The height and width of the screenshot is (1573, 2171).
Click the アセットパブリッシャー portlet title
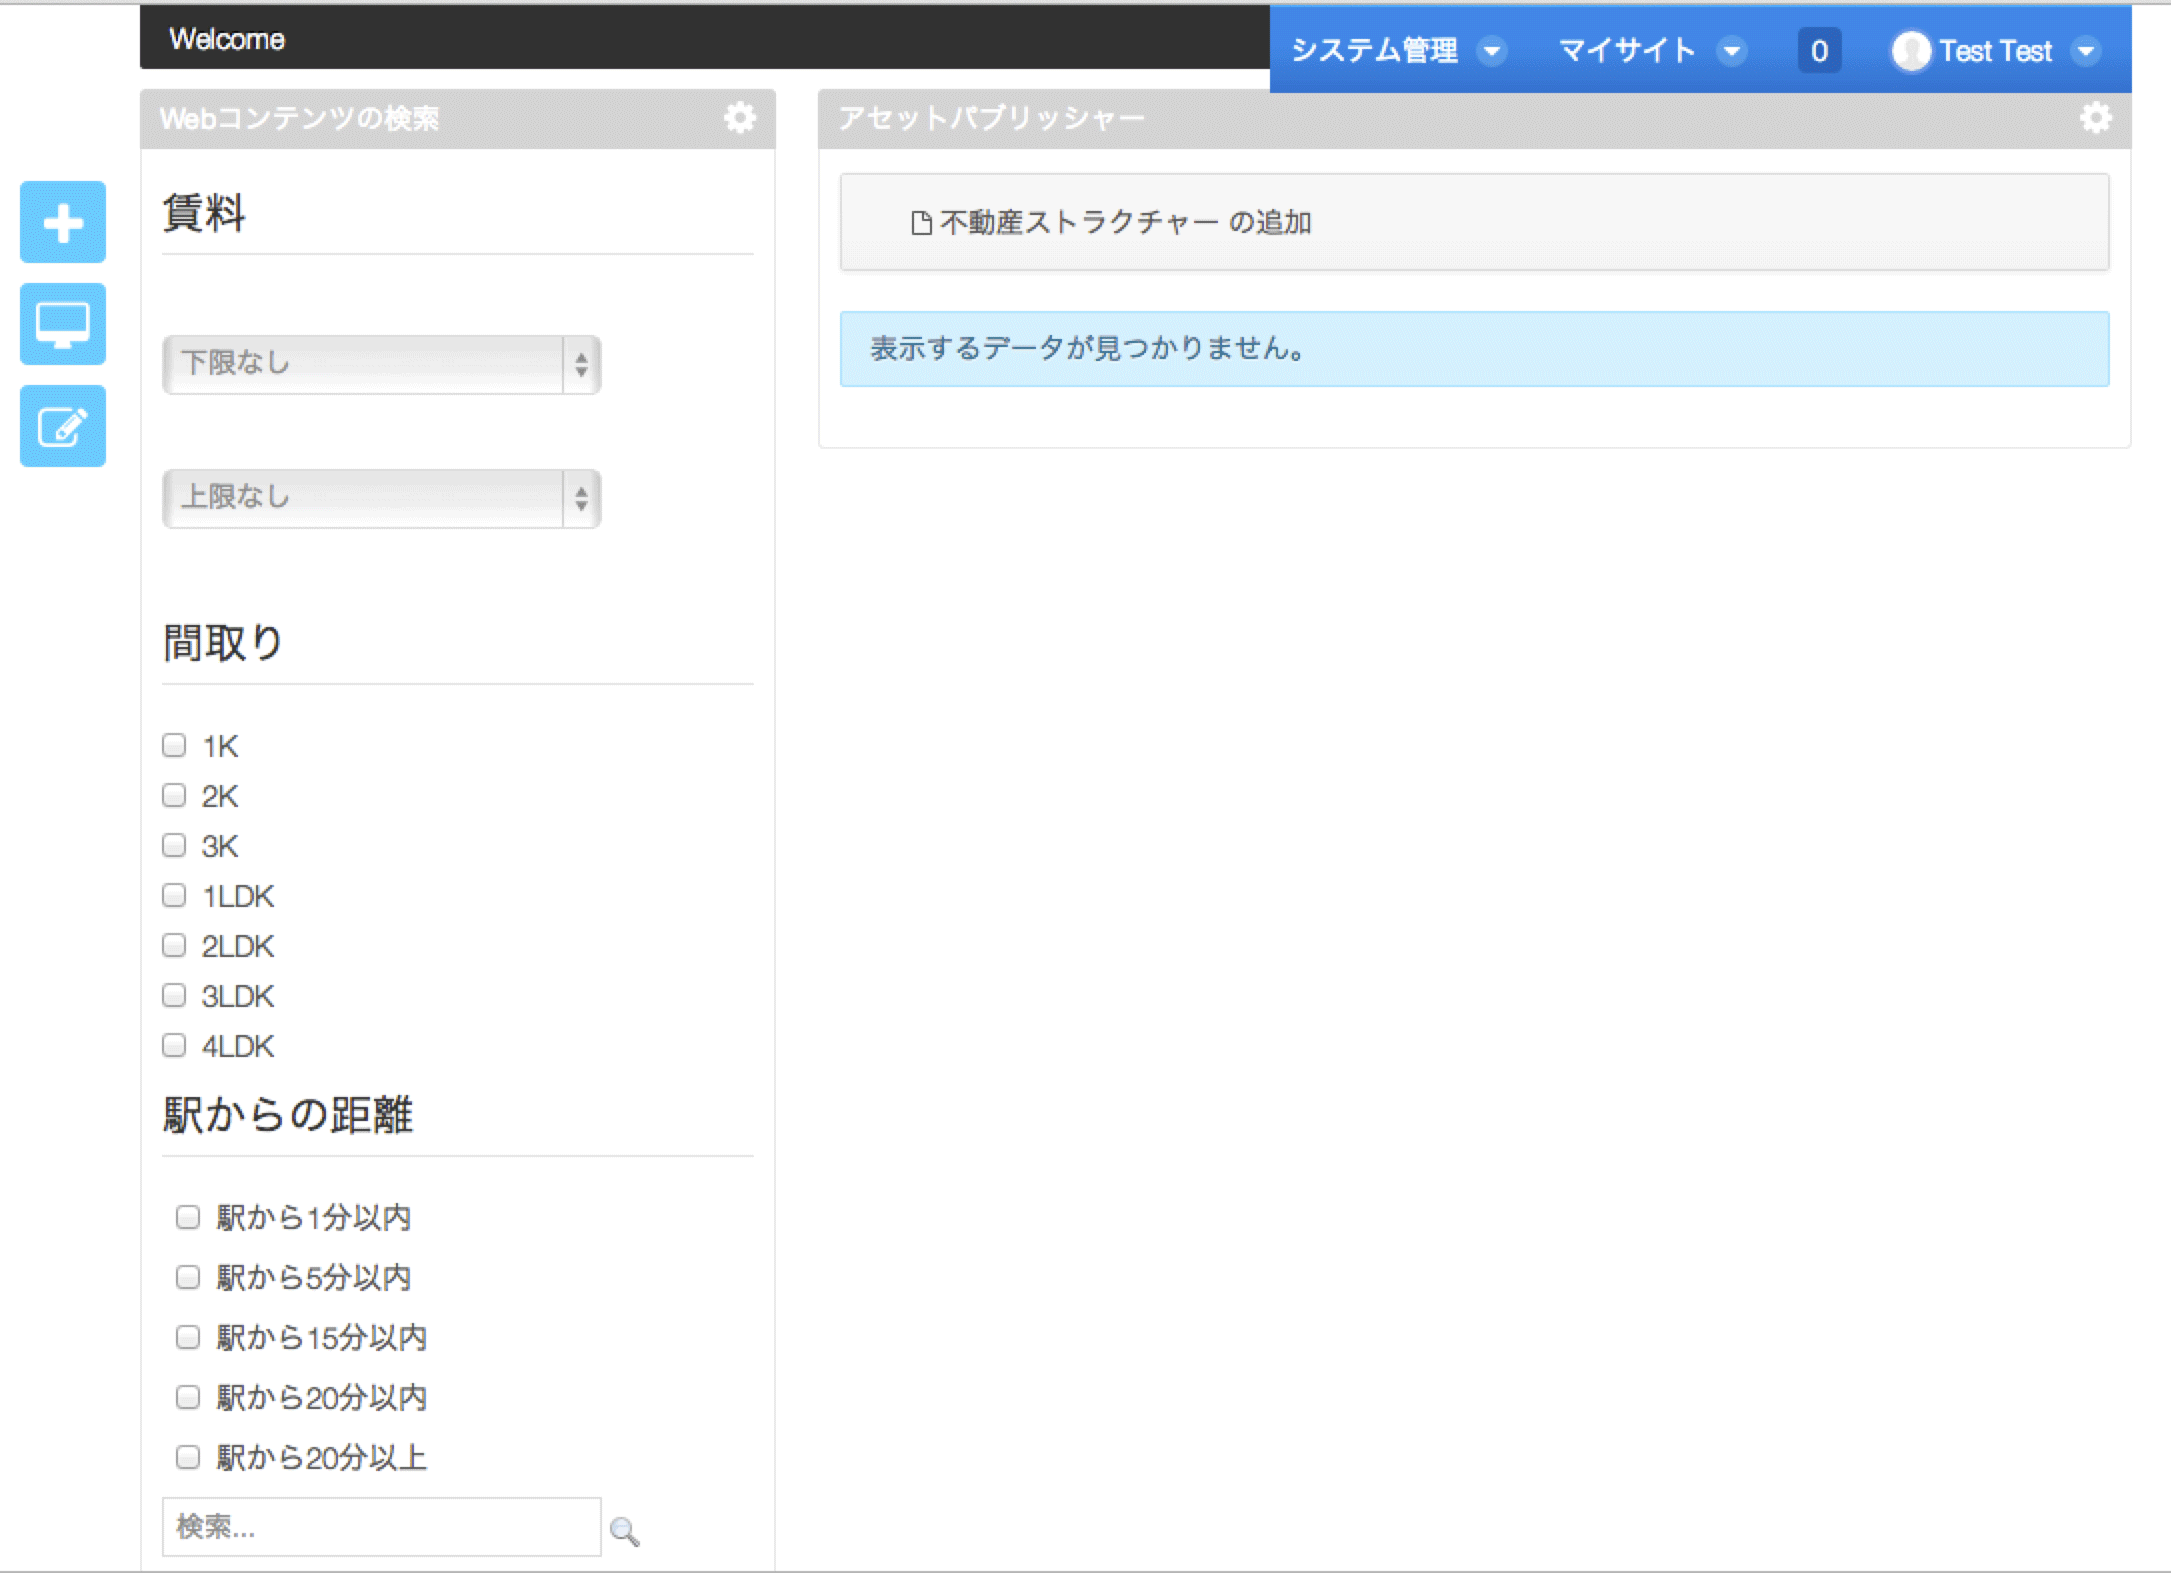[x=992, y=119]
